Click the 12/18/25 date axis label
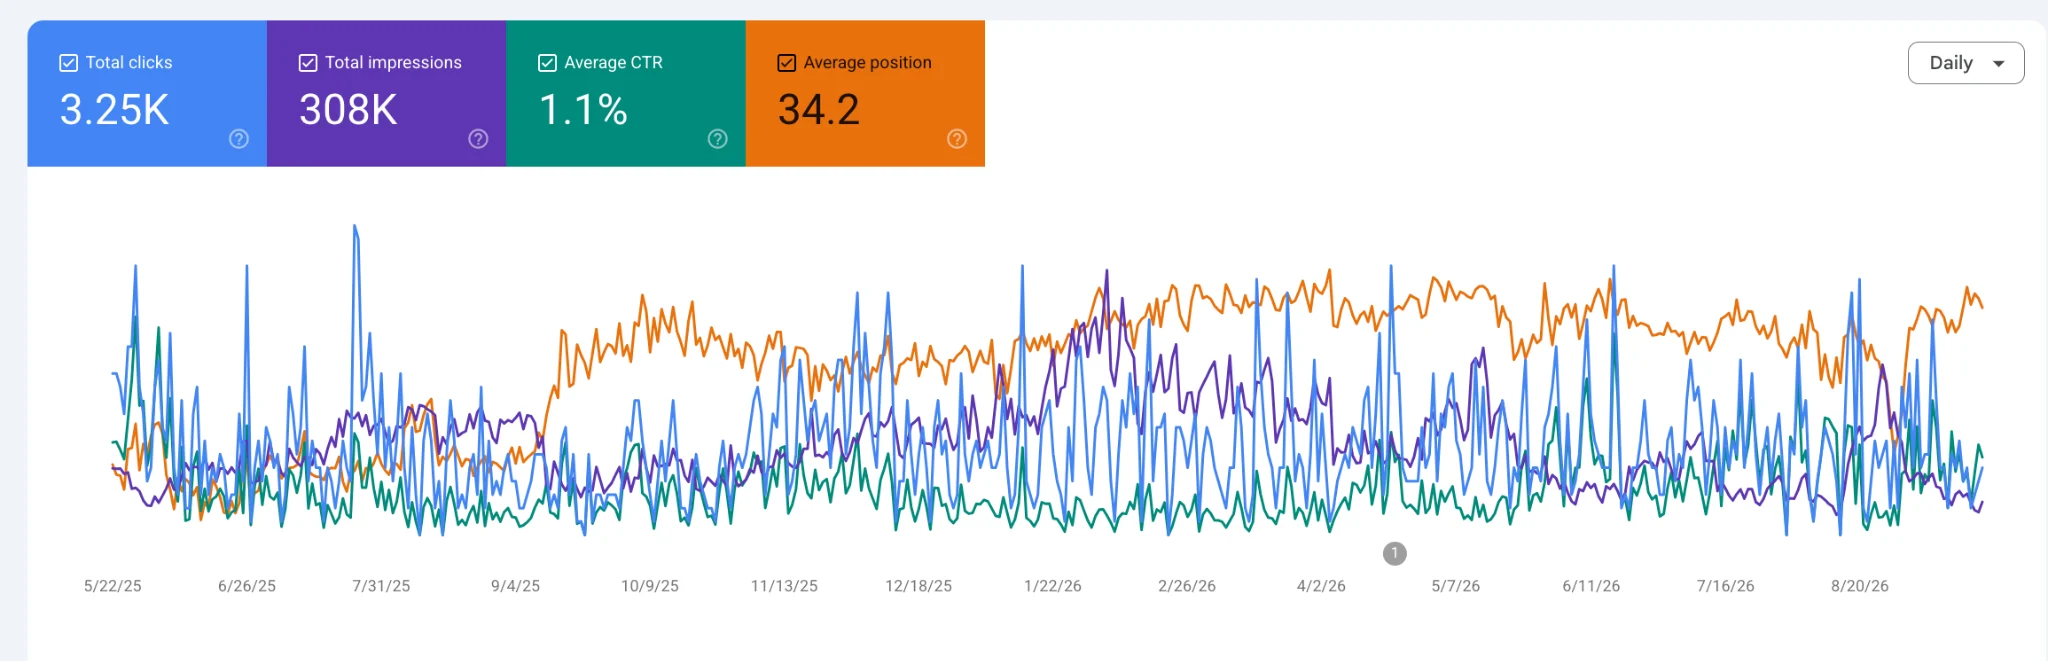2048x661 pixels. click(x=918, y=586)
